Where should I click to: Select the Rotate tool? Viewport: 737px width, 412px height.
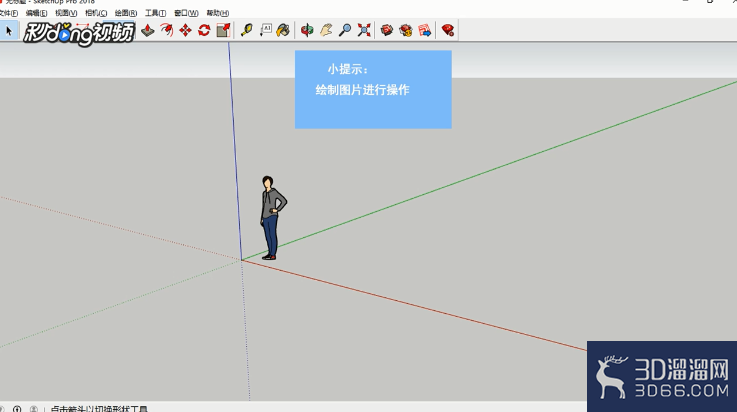pos(204,31)
